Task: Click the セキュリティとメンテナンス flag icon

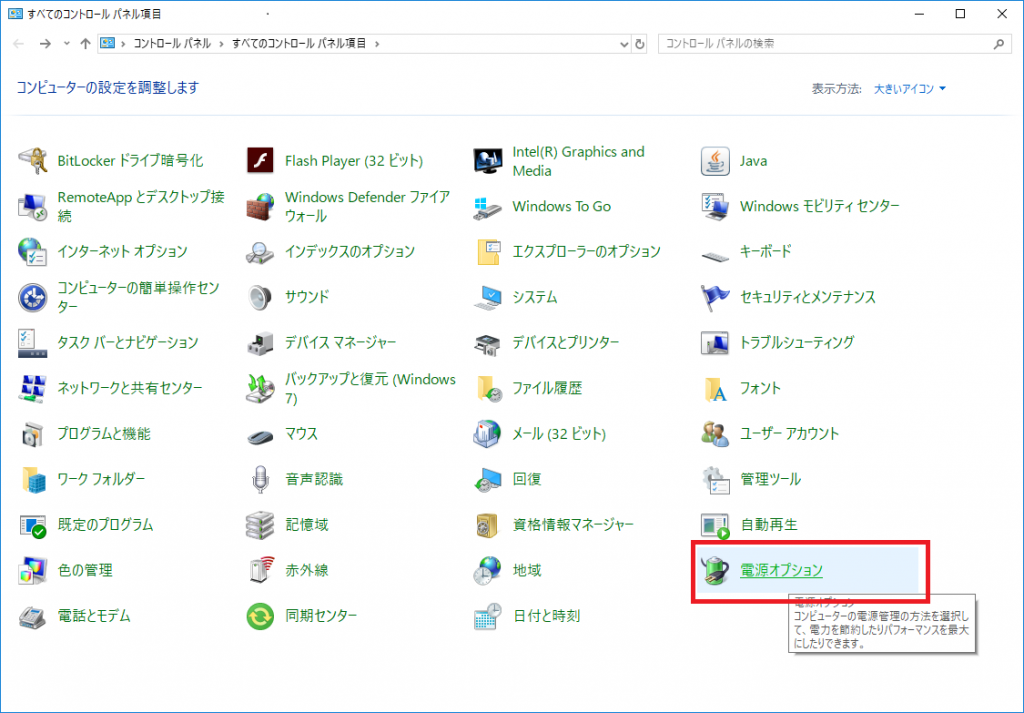Action: 715,297
